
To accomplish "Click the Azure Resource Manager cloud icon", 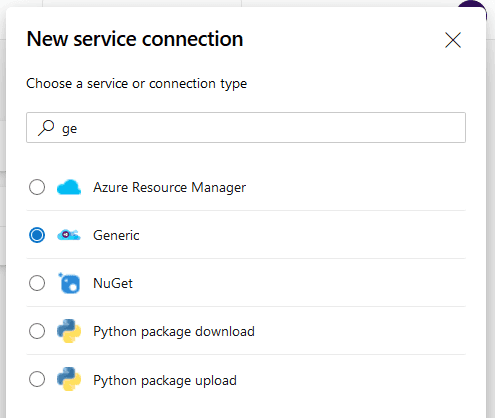I will pos(69,187).
